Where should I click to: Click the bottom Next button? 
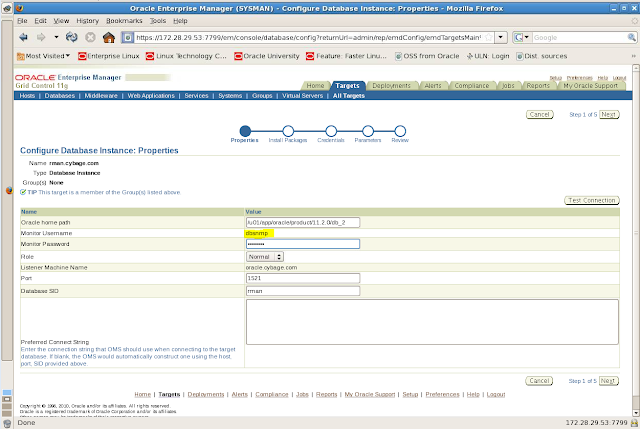click(x=609, y=381)
